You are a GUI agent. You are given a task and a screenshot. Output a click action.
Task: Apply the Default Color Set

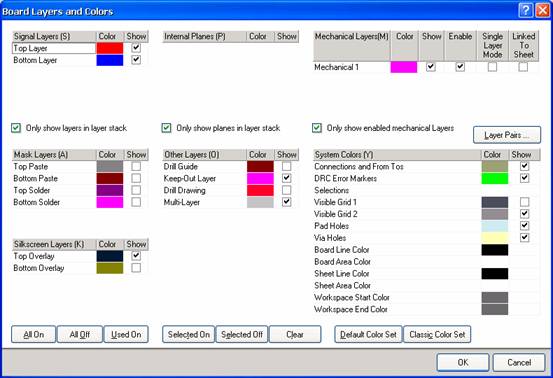tap(368, 334)
